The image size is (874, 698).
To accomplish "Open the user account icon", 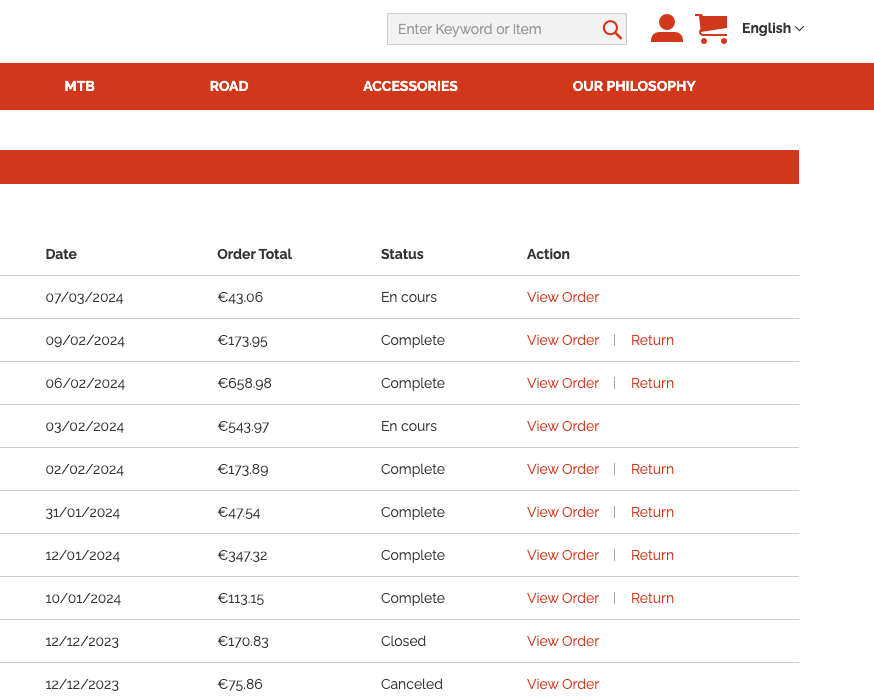I will click(667, 28).
